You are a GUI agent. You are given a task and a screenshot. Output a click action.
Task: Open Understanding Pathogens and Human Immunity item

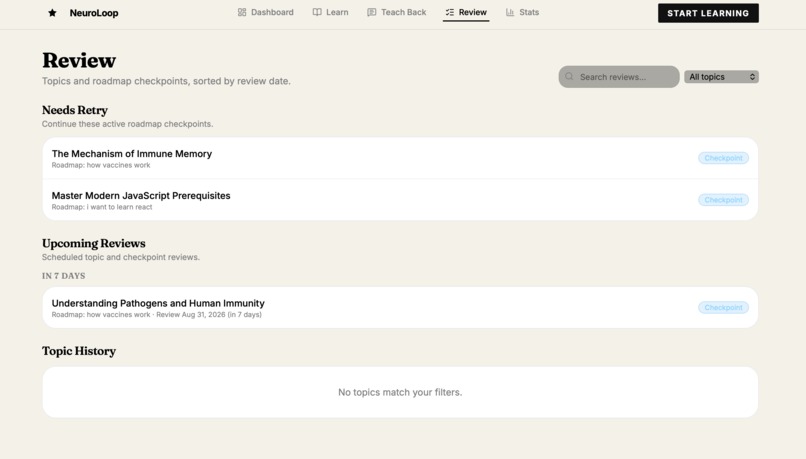click(400, 307)
